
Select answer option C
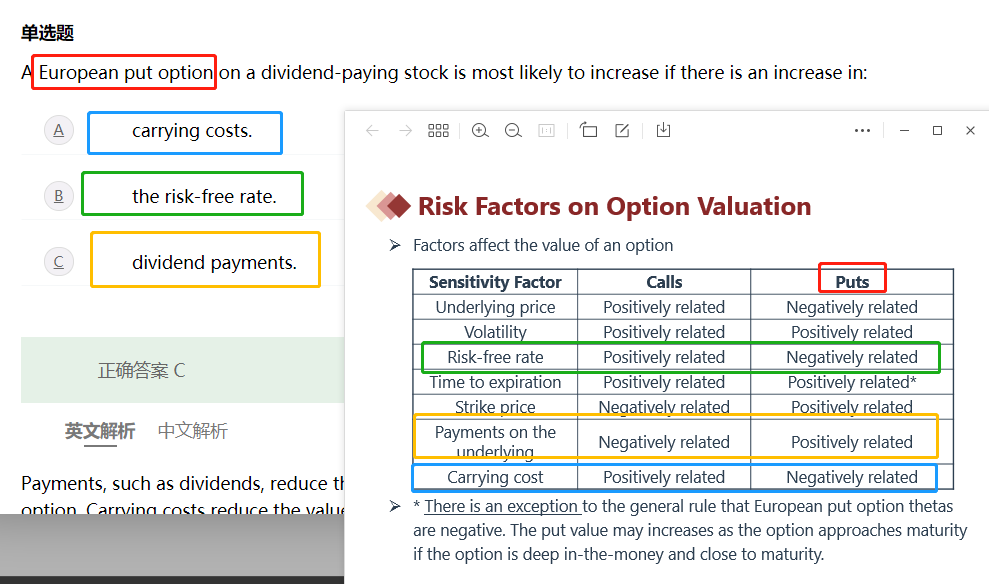[x=59, y=262]
